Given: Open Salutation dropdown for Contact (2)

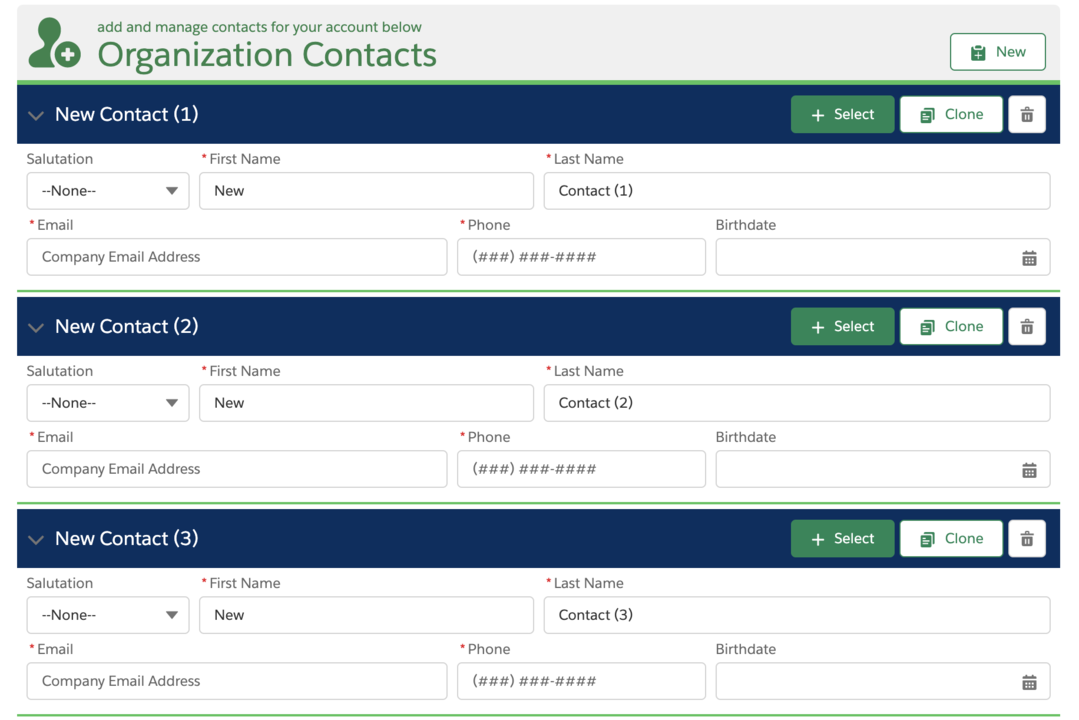Looking at the screenshot, I should (108, 403).
